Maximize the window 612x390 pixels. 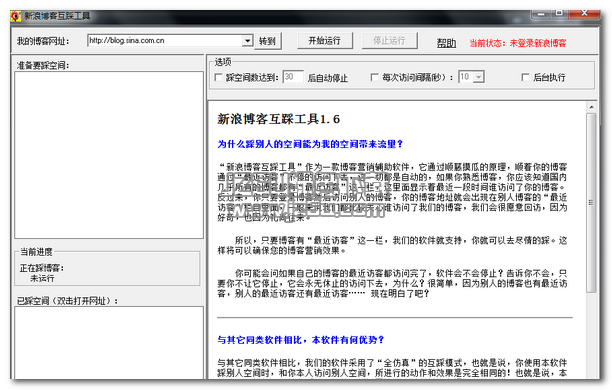click(x=559, y=14)
